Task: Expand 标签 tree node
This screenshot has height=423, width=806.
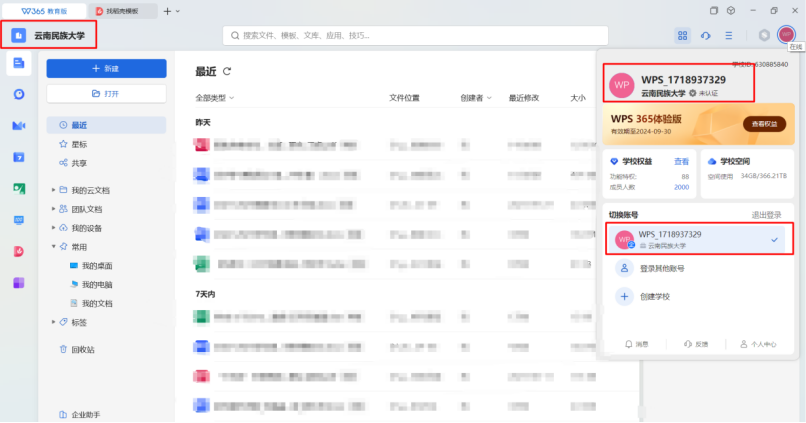Action: pyautogui.click(x=53, y=322)
